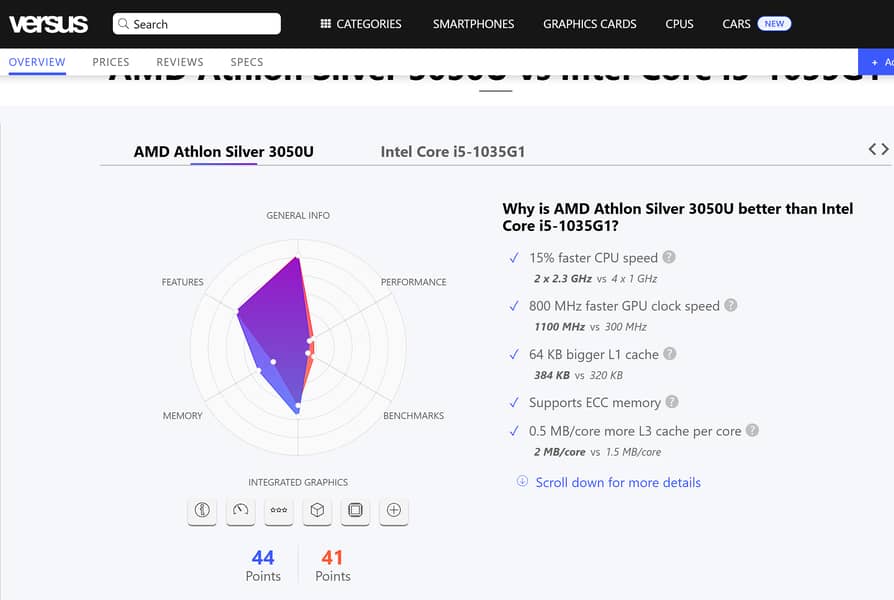
Task: Click the left chevron arrow by product tabs
Action: [872, 149]
